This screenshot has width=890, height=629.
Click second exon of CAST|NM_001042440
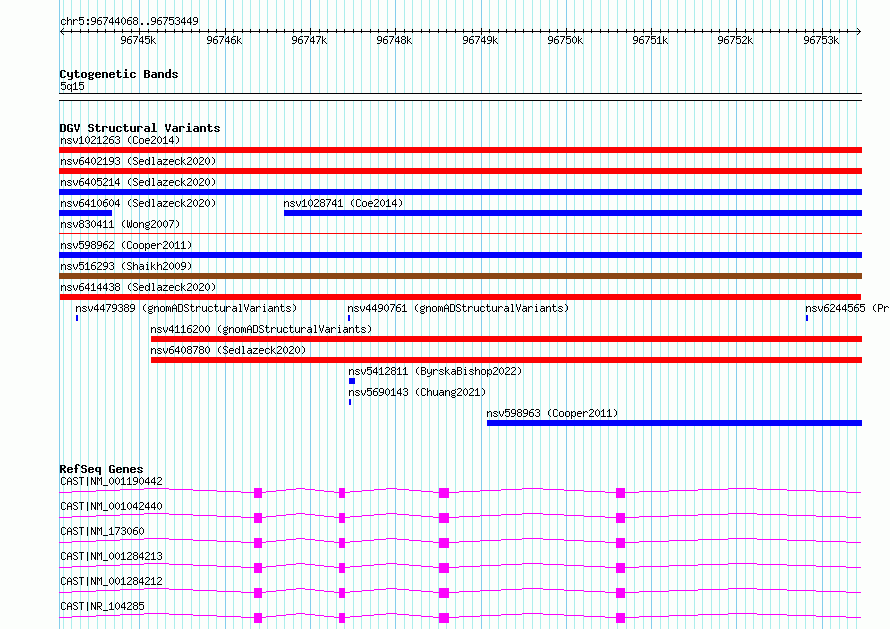(342, 518)
